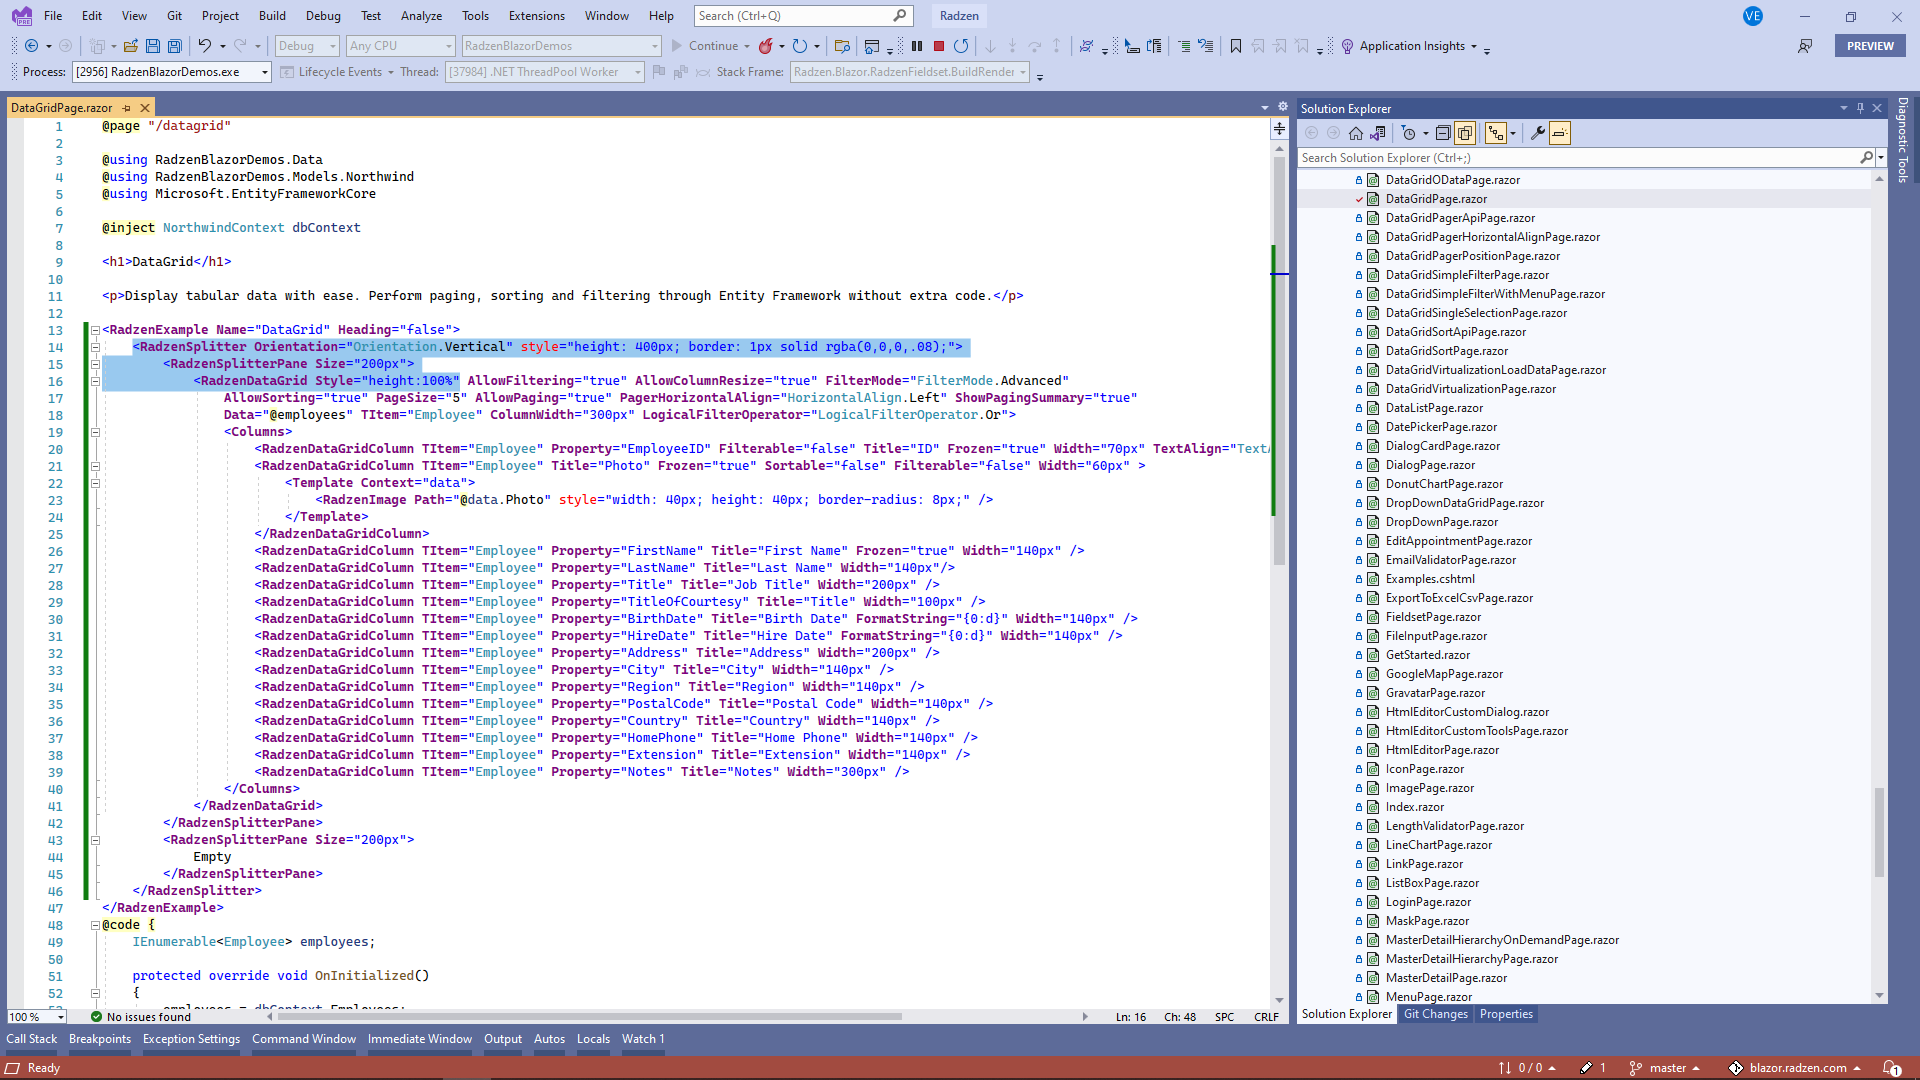Click blazor.radzen.com repository in status bar
This screenshot has width=1920, height=1080.
[x=1797, y=1068]
